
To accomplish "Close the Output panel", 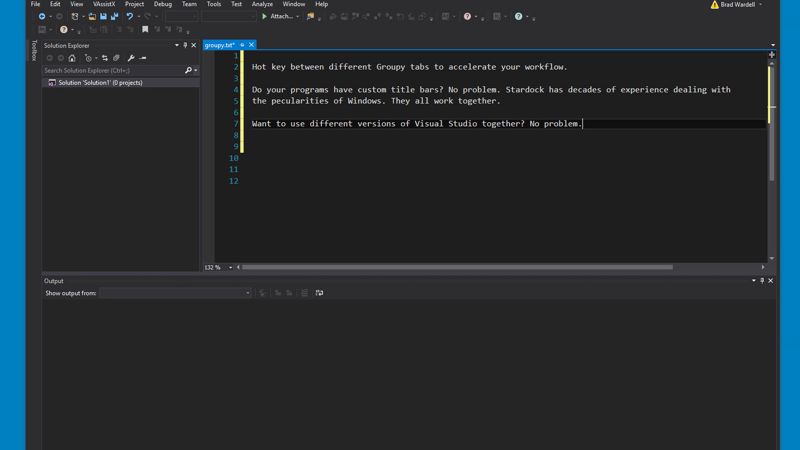I will pyautogui.click(x=770, y=281).
